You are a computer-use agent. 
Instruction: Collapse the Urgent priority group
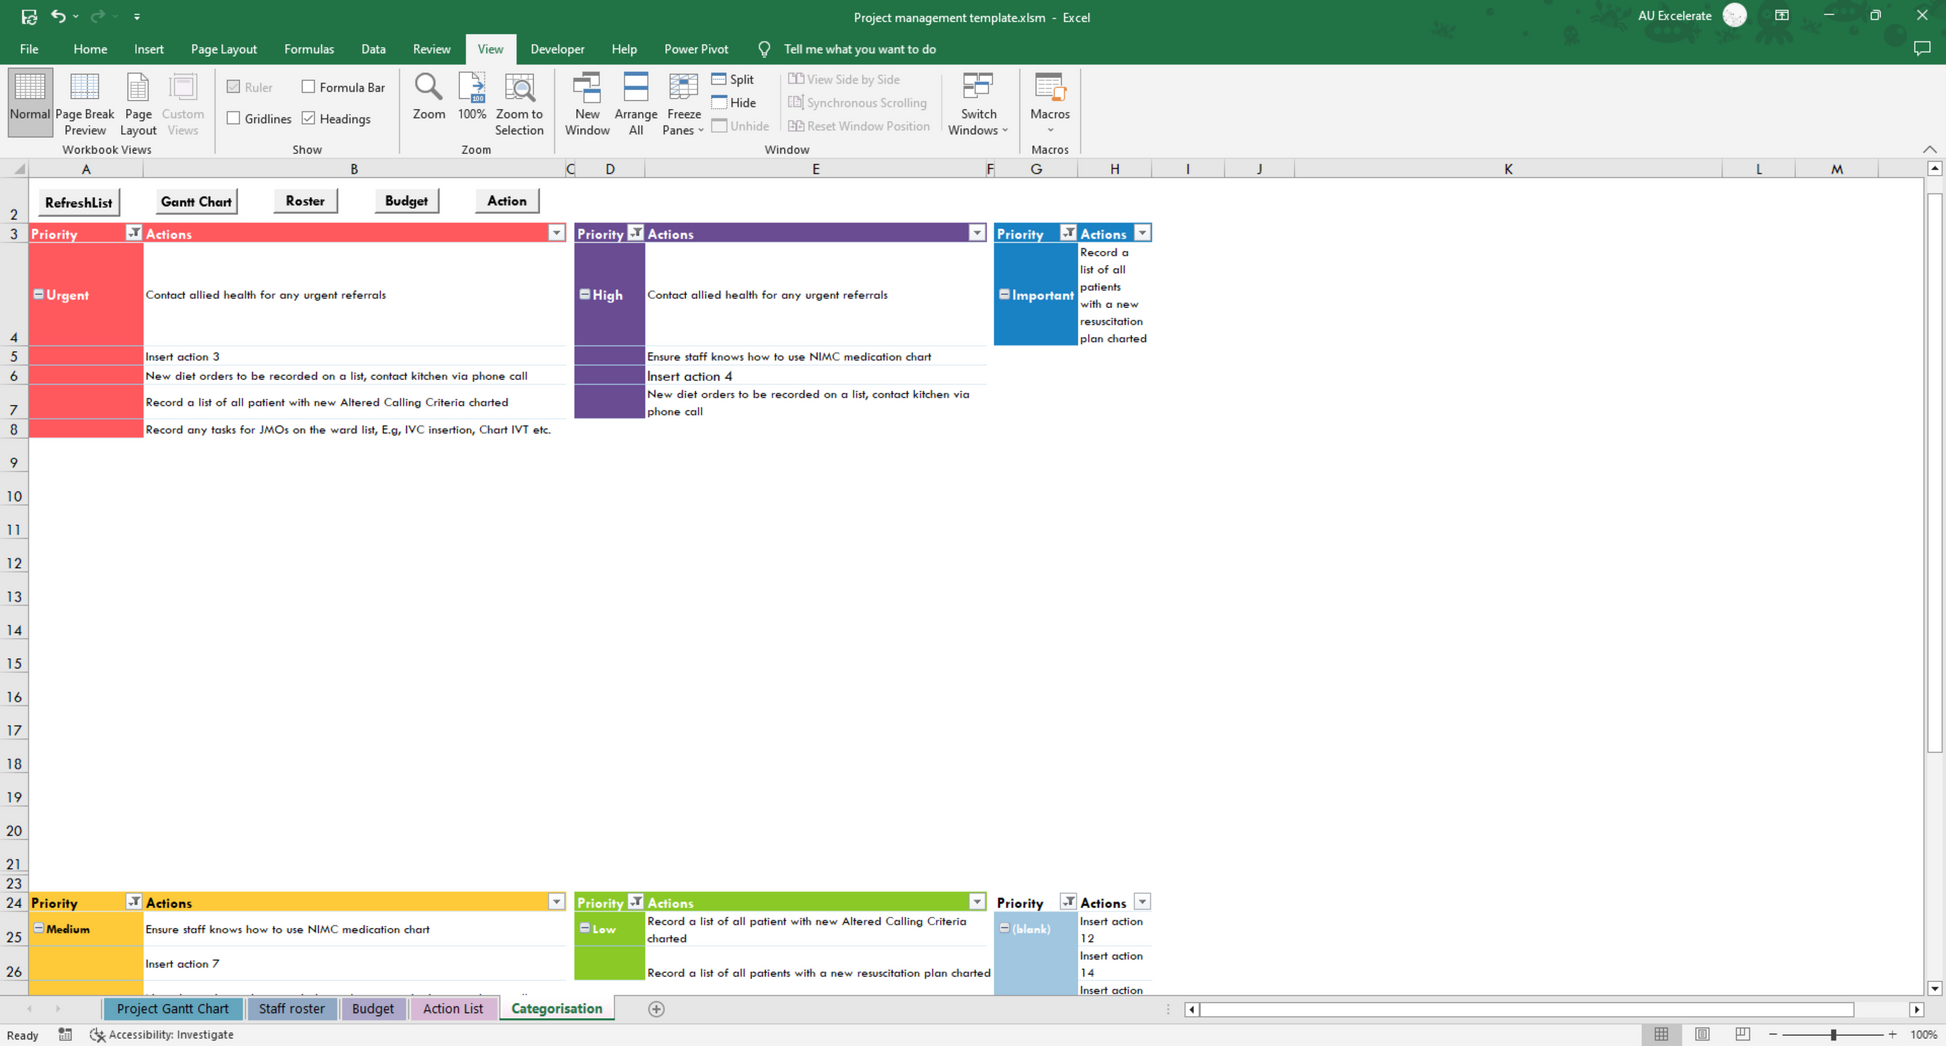[x=39, y=295]
